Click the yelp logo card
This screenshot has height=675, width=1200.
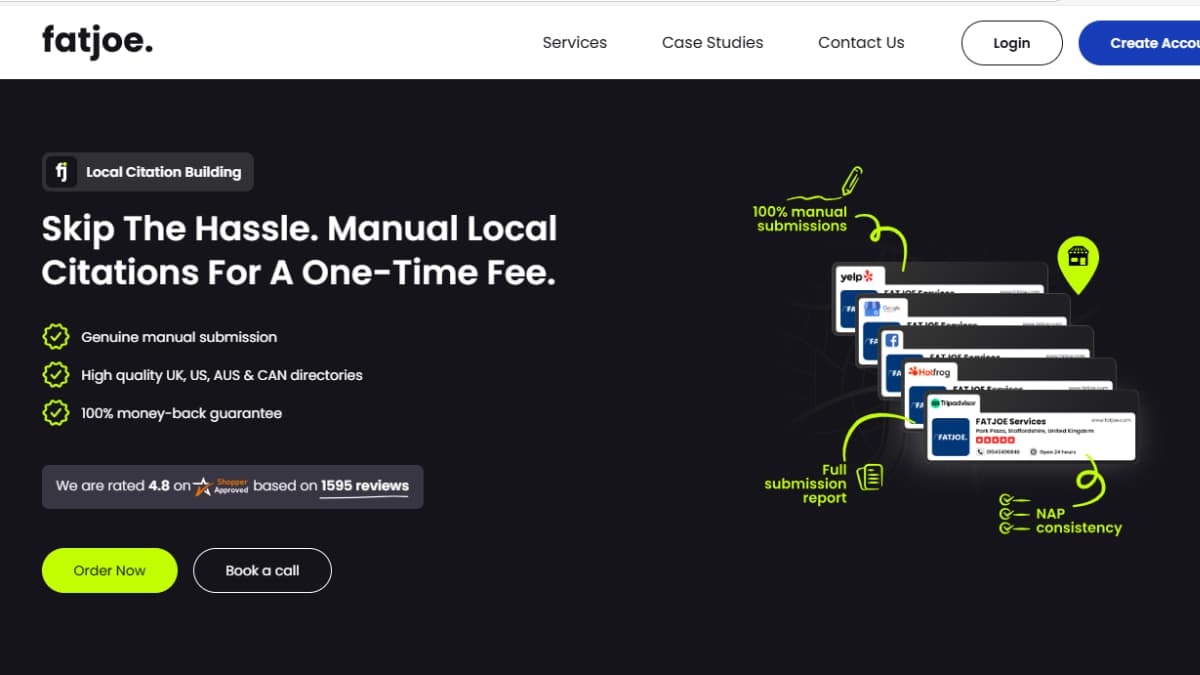pos(856,276)
